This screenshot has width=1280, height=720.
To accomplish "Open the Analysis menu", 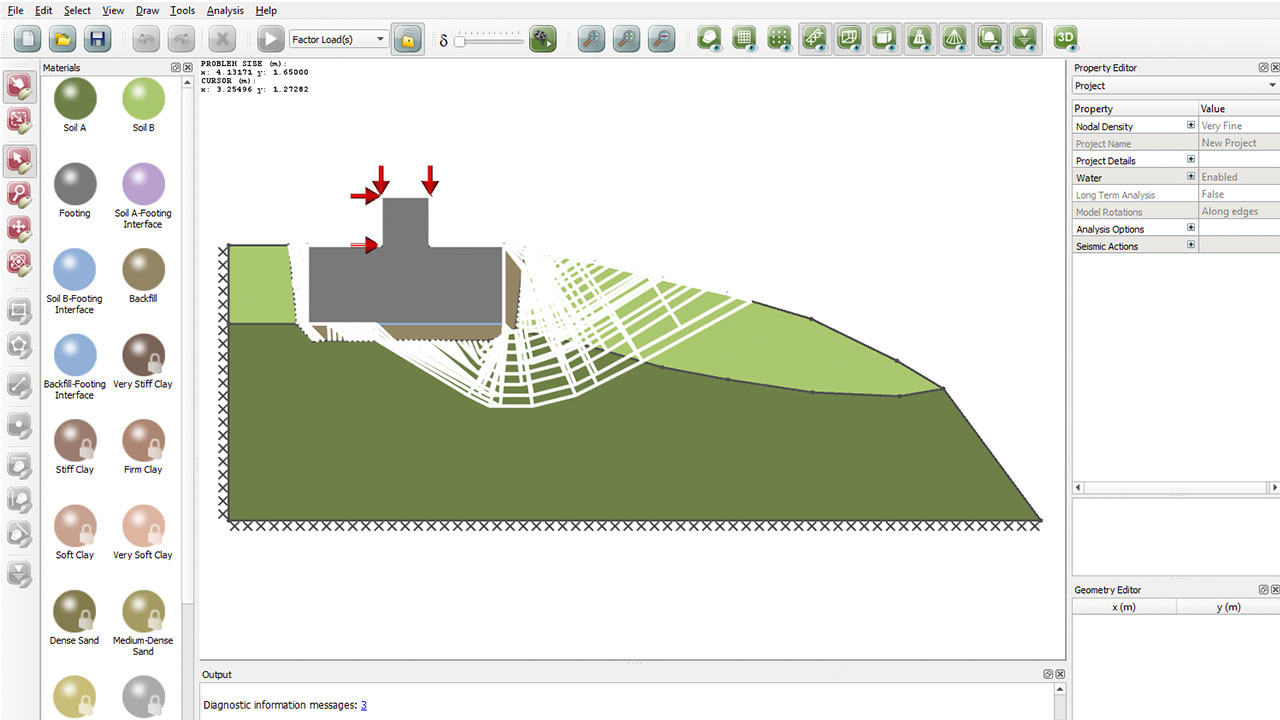I will point(225,10).
